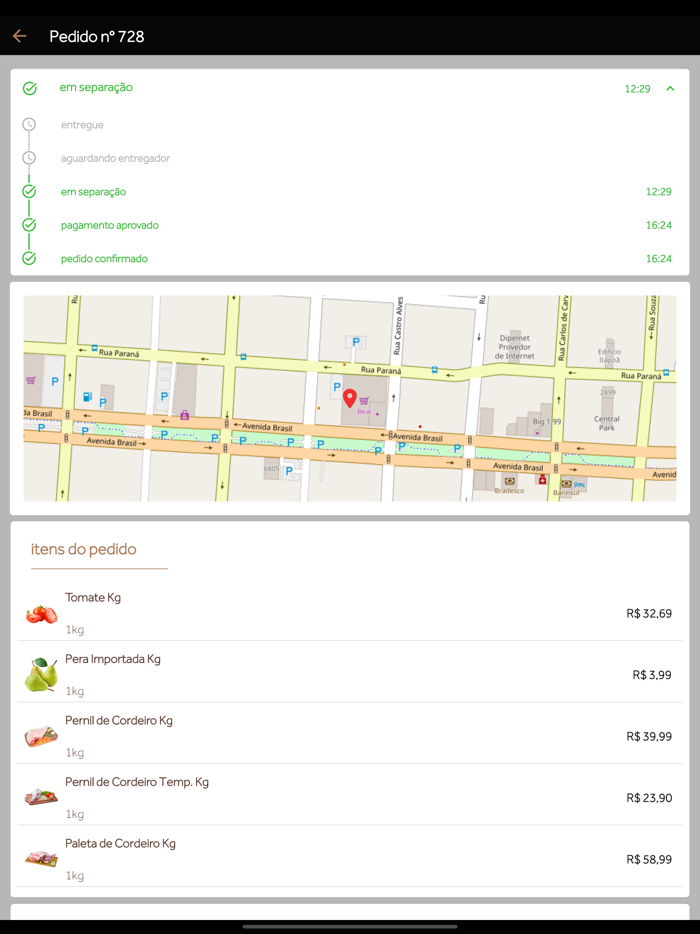Click check icon beside 'pagamento aprovado'
This screenshot has height=934, width=700.
29,225
